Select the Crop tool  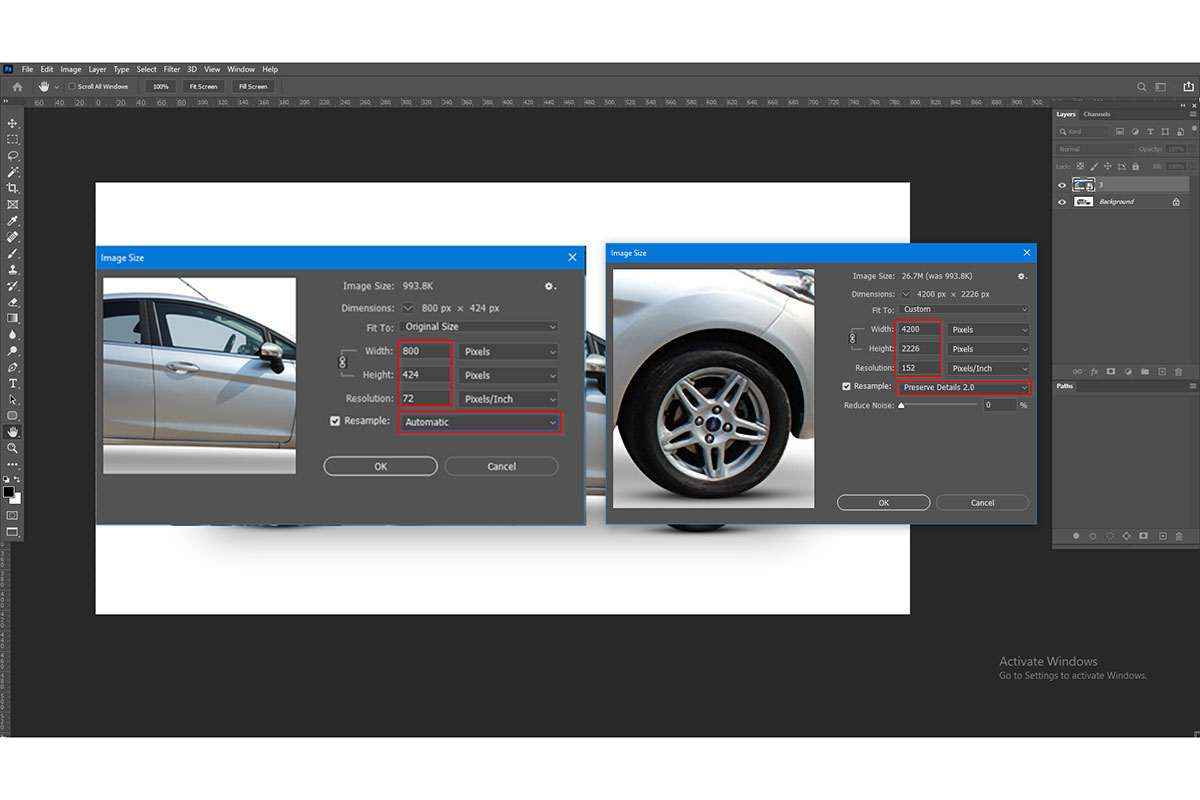[13, 189]
